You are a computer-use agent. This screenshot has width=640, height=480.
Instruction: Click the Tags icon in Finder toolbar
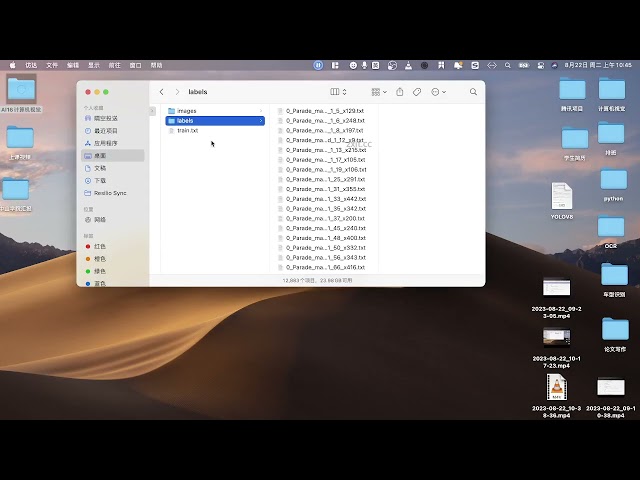(417, 92)
